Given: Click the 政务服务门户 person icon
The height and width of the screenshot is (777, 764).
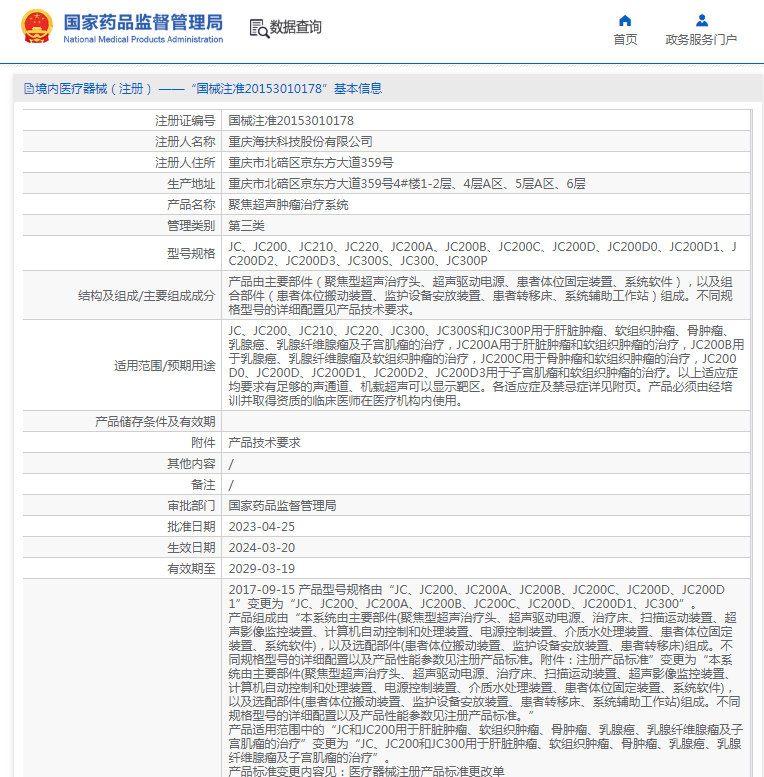Looking at the screenshot, I should (x=701, y=20).
